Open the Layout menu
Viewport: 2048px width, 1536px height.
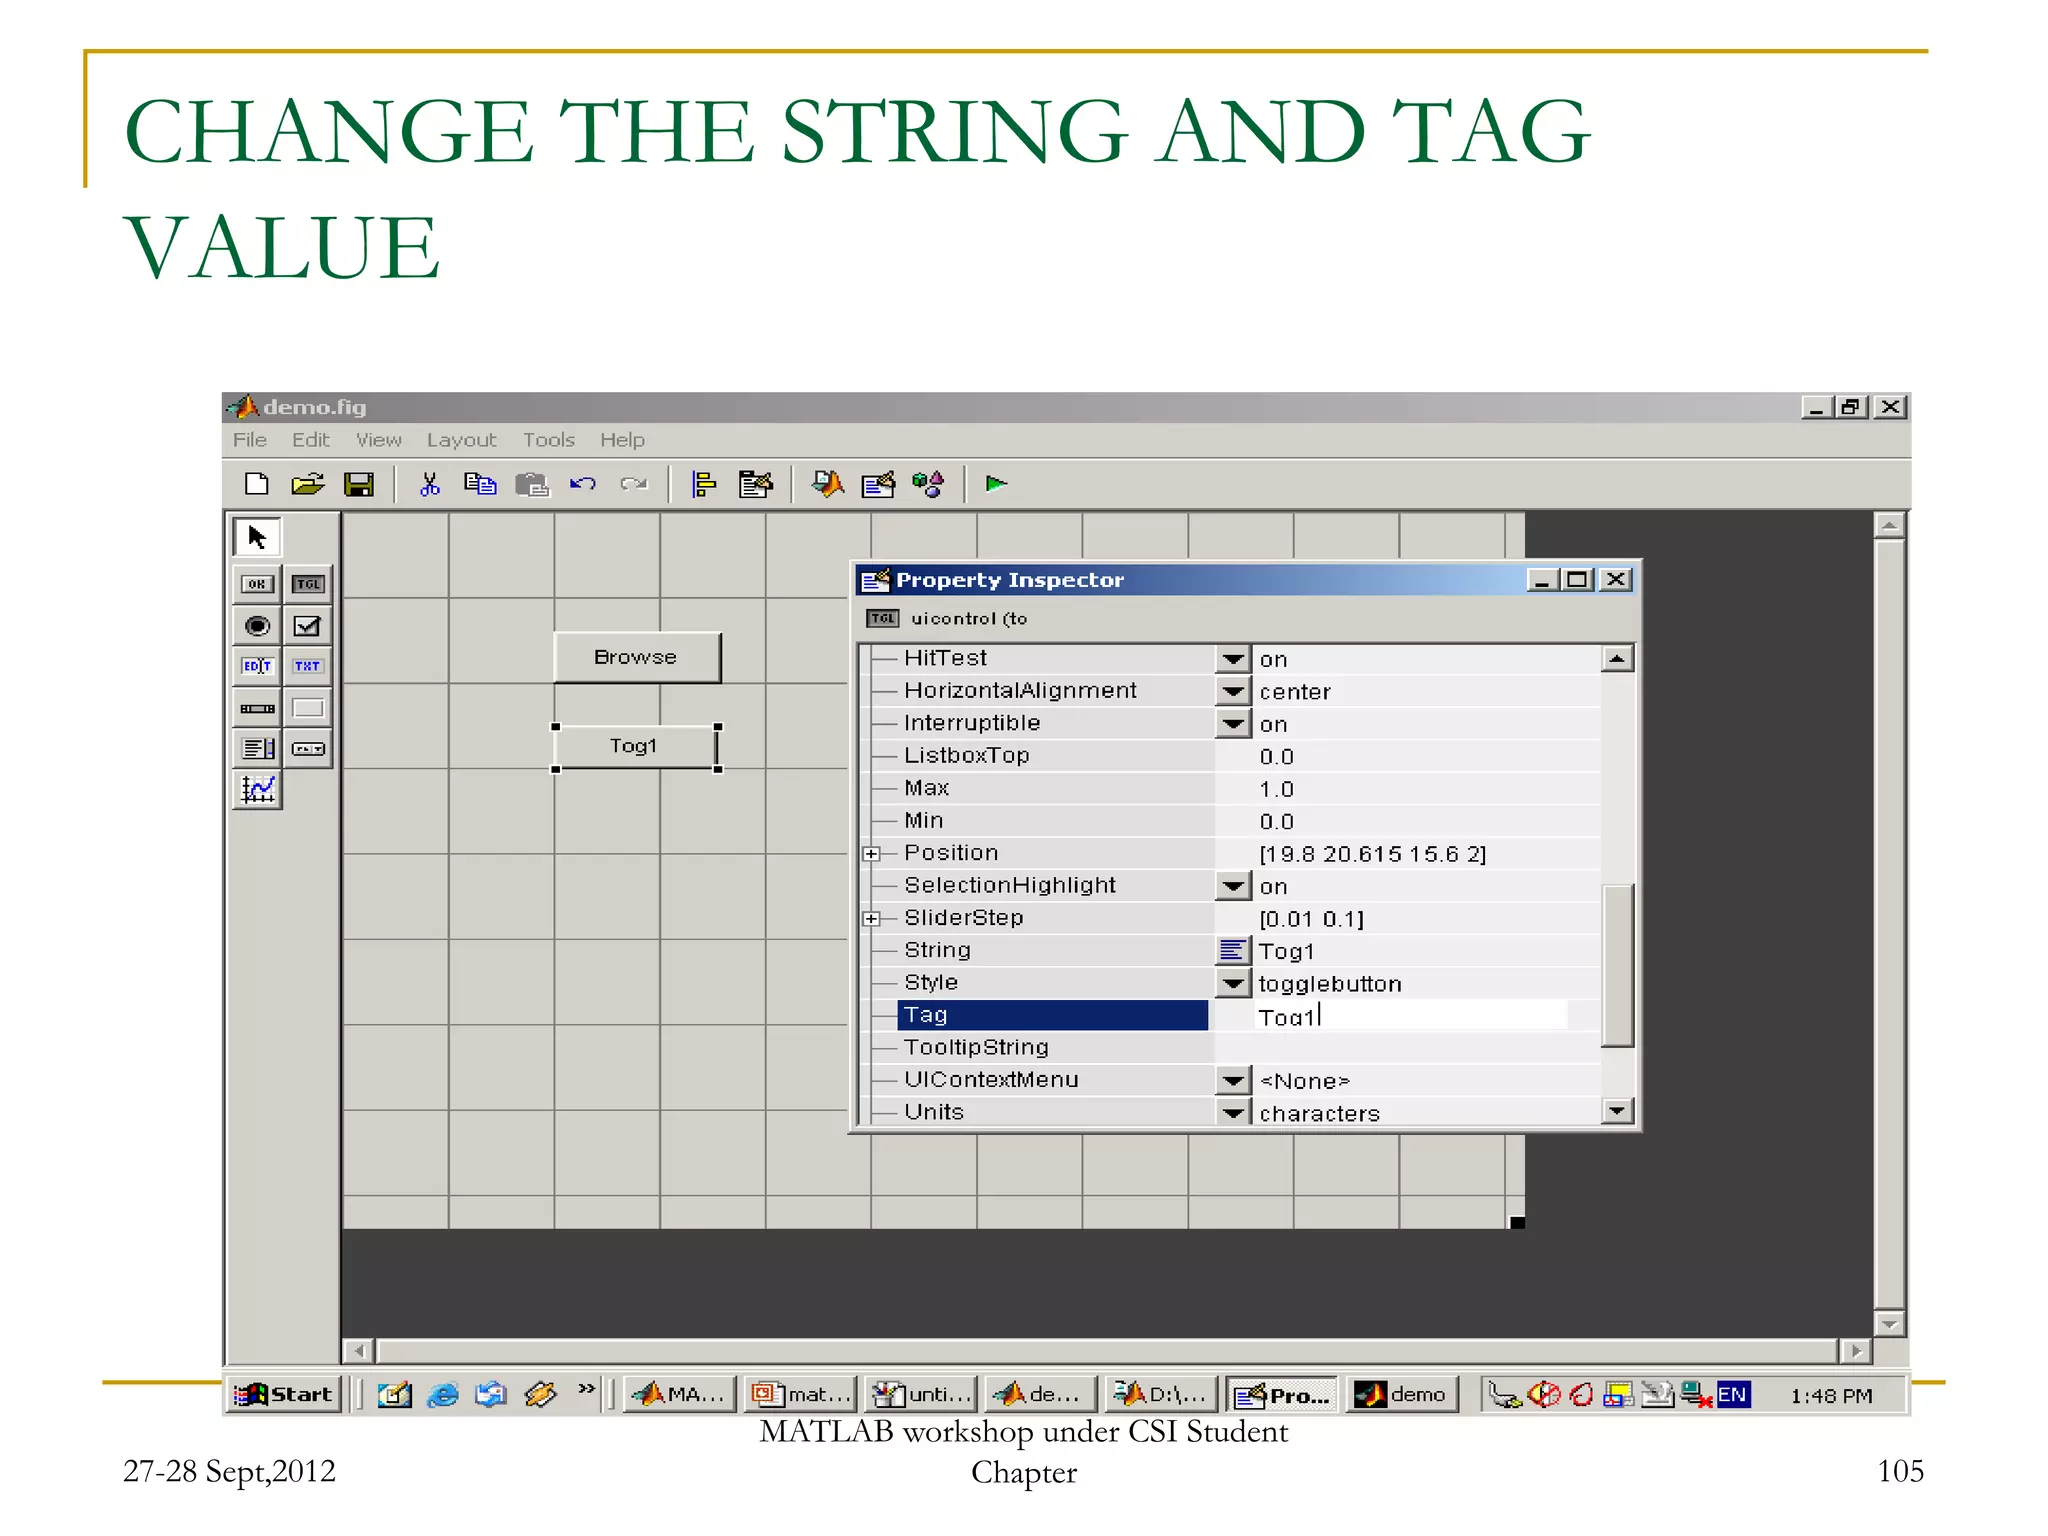coord(461,440)
